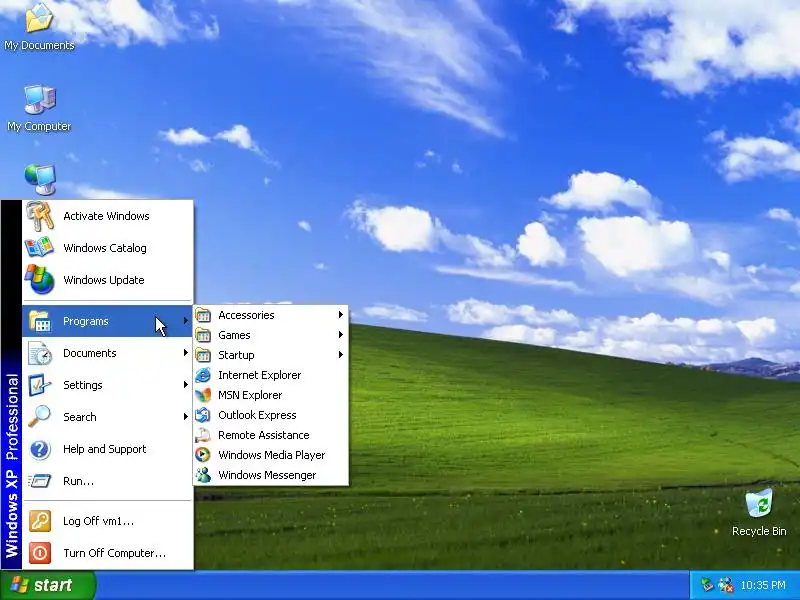Screen dimensions: 800x600
Task: Launch Internet Explorer from Programs
Action: click(x=271, y=375)
